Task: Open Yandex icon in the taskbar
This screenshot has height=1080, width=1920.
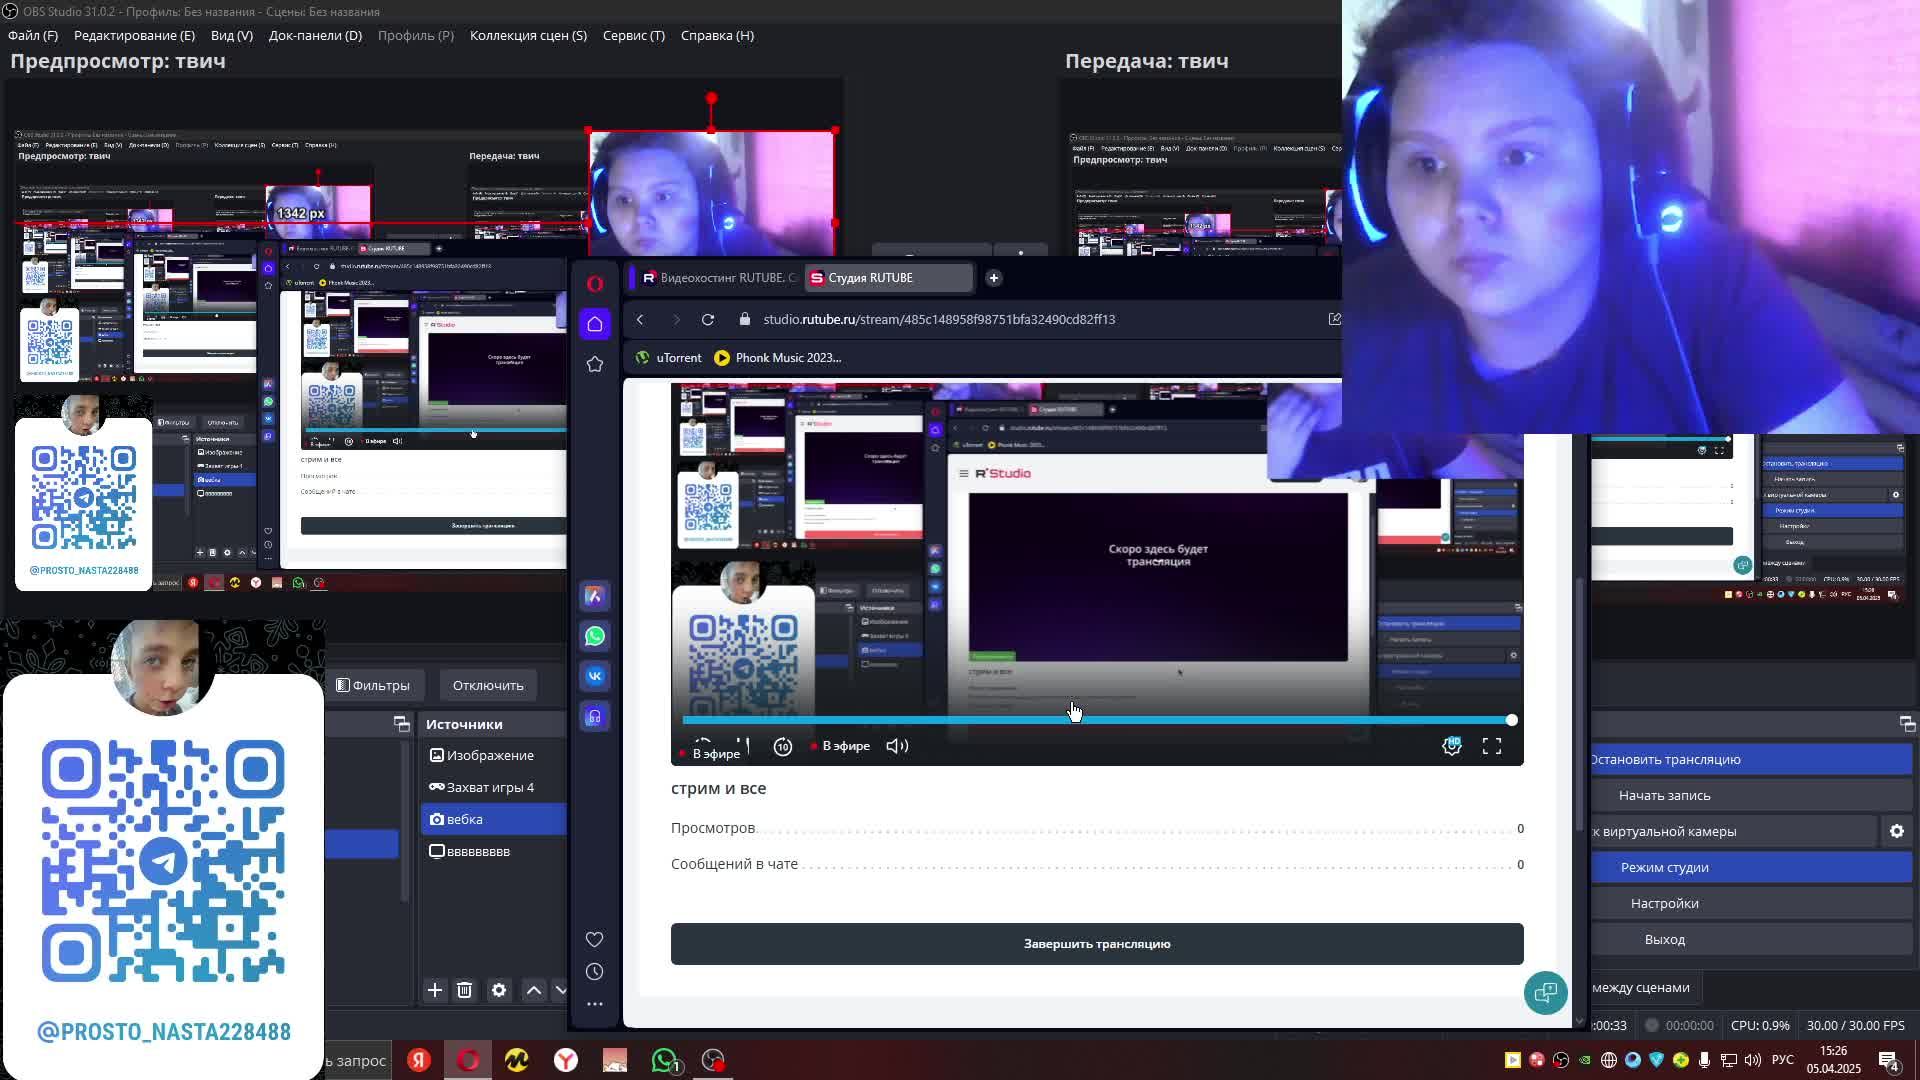Action: (419, 1060)
